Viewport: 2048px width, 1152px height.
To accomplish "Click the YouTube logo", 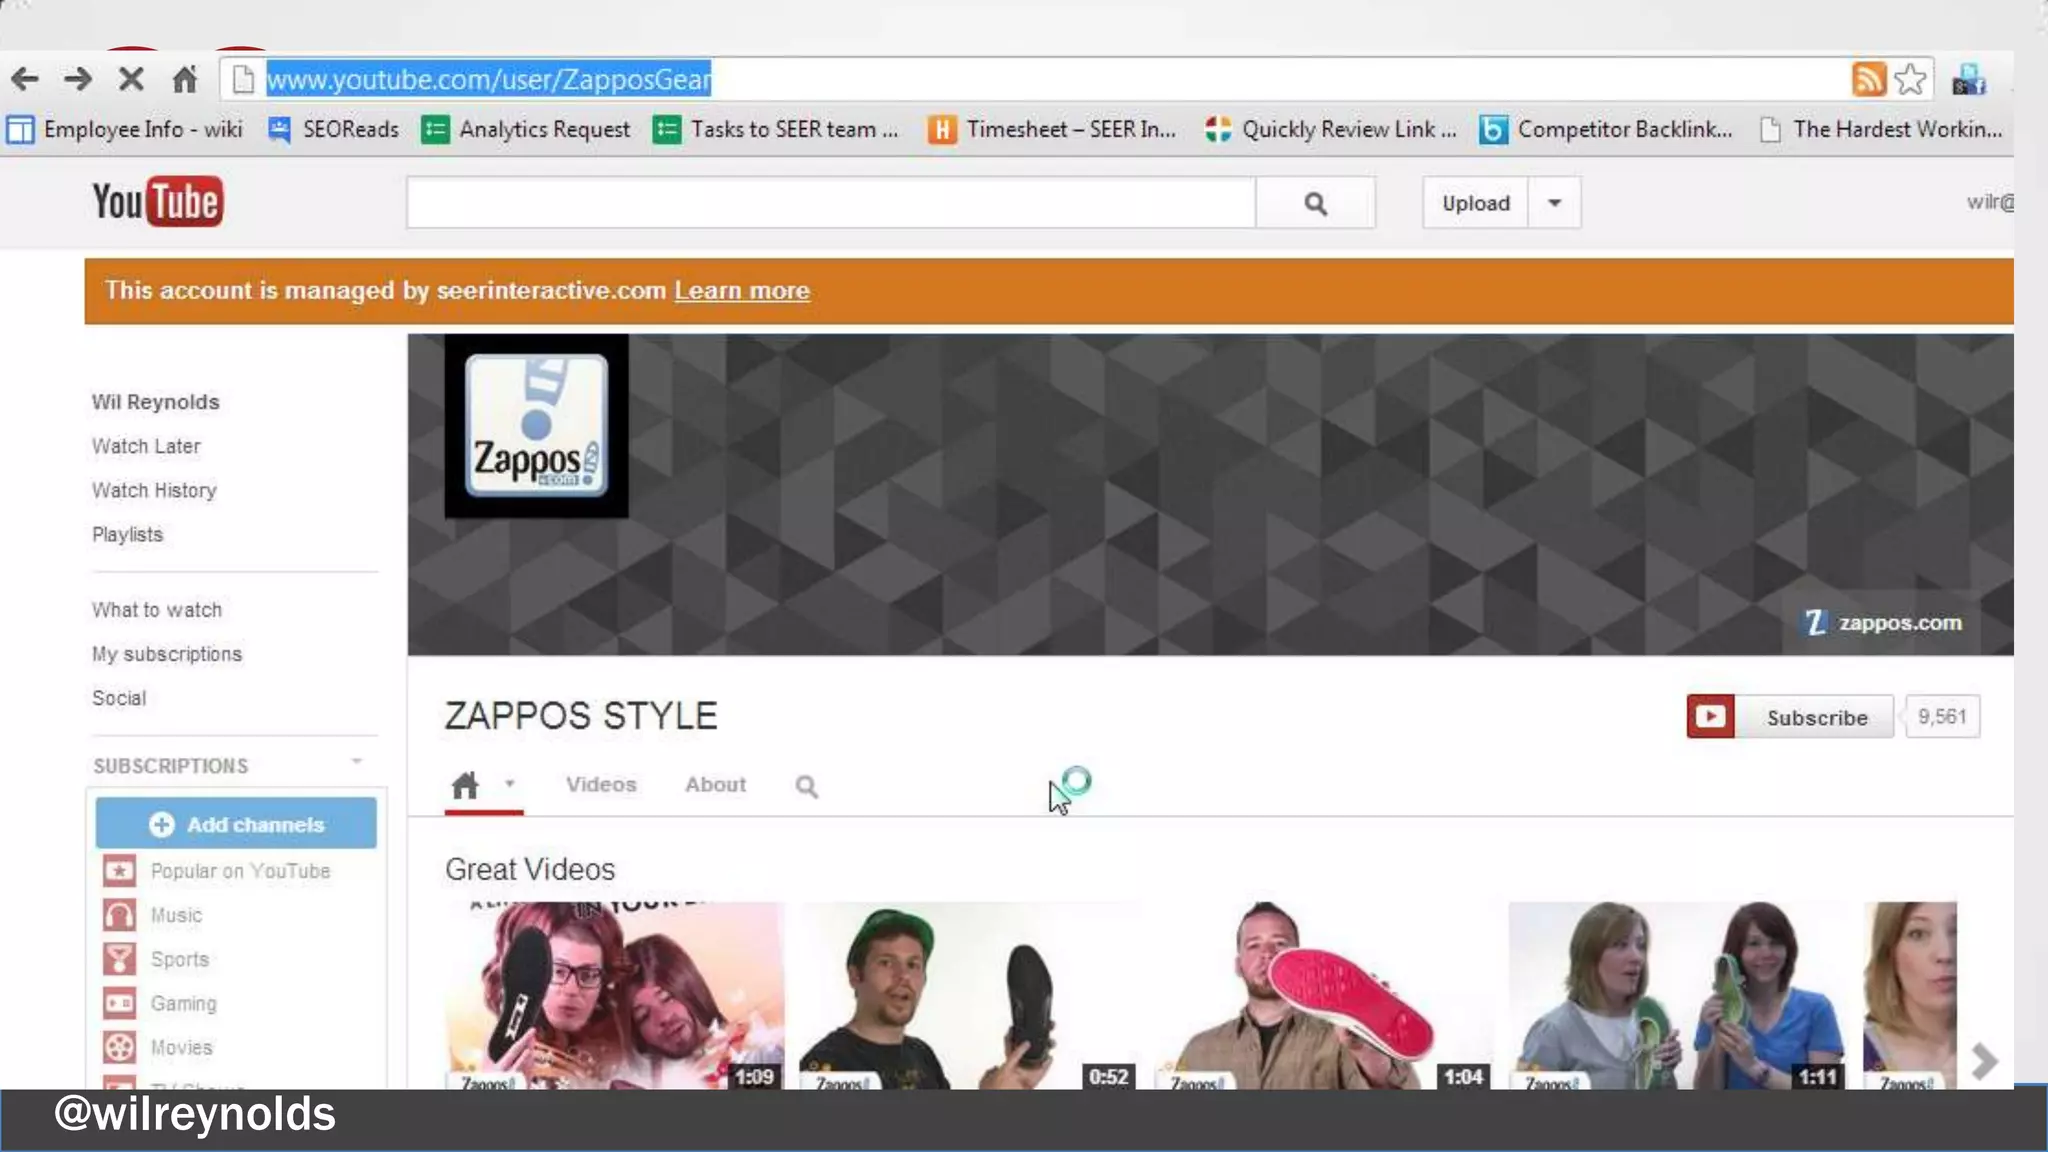I will pos(157,202).
